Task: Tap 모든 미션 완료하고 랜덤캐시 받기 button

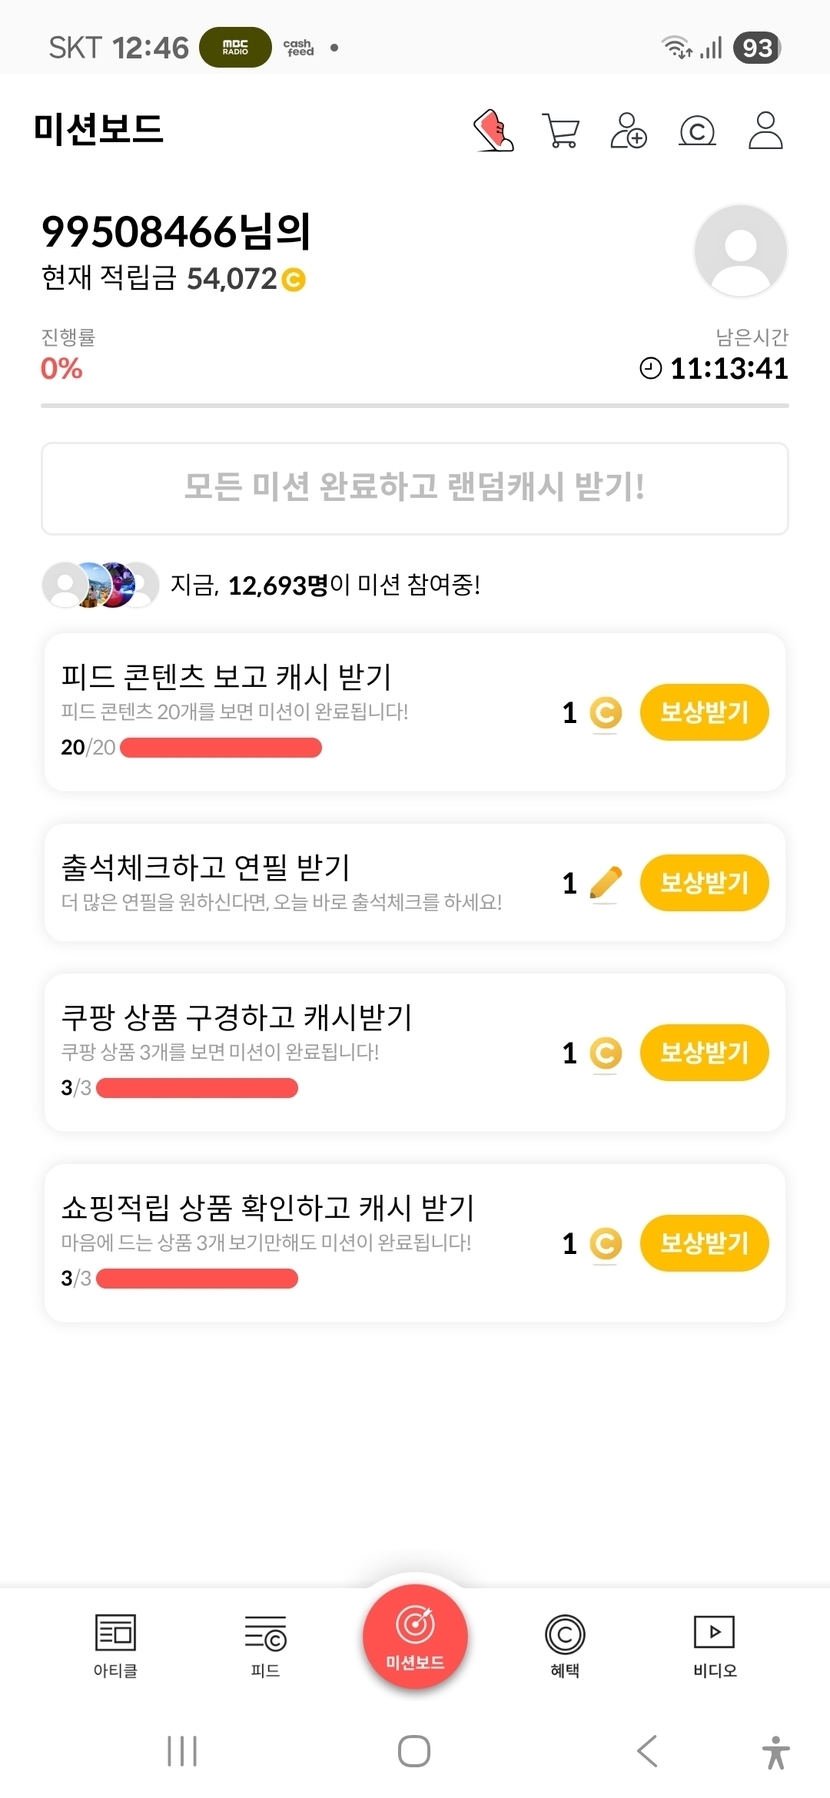Action: click(415, 488)
